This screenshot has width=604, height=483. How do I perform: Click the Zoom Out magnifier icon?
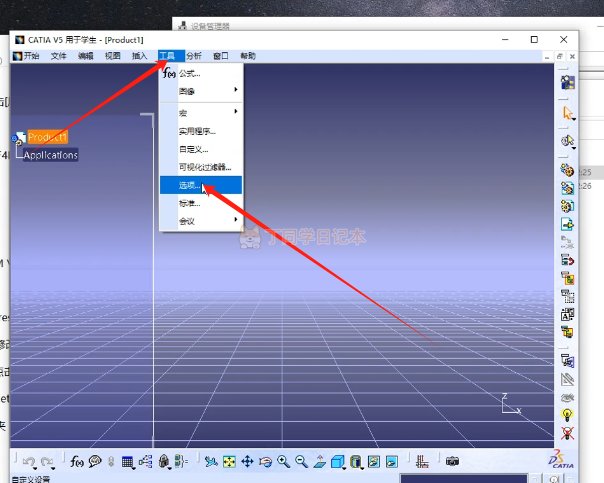point(301,462)
